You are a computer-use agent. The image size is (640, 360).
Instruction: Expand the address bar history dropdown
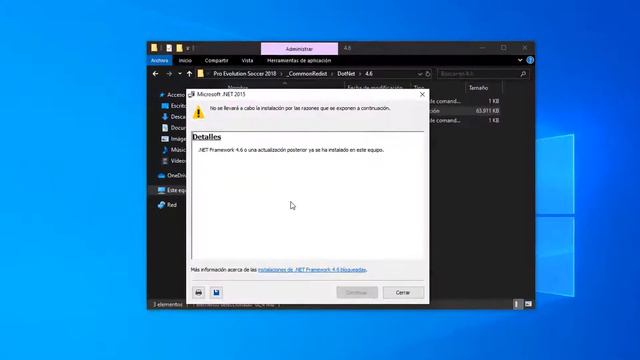click(420, 74)
